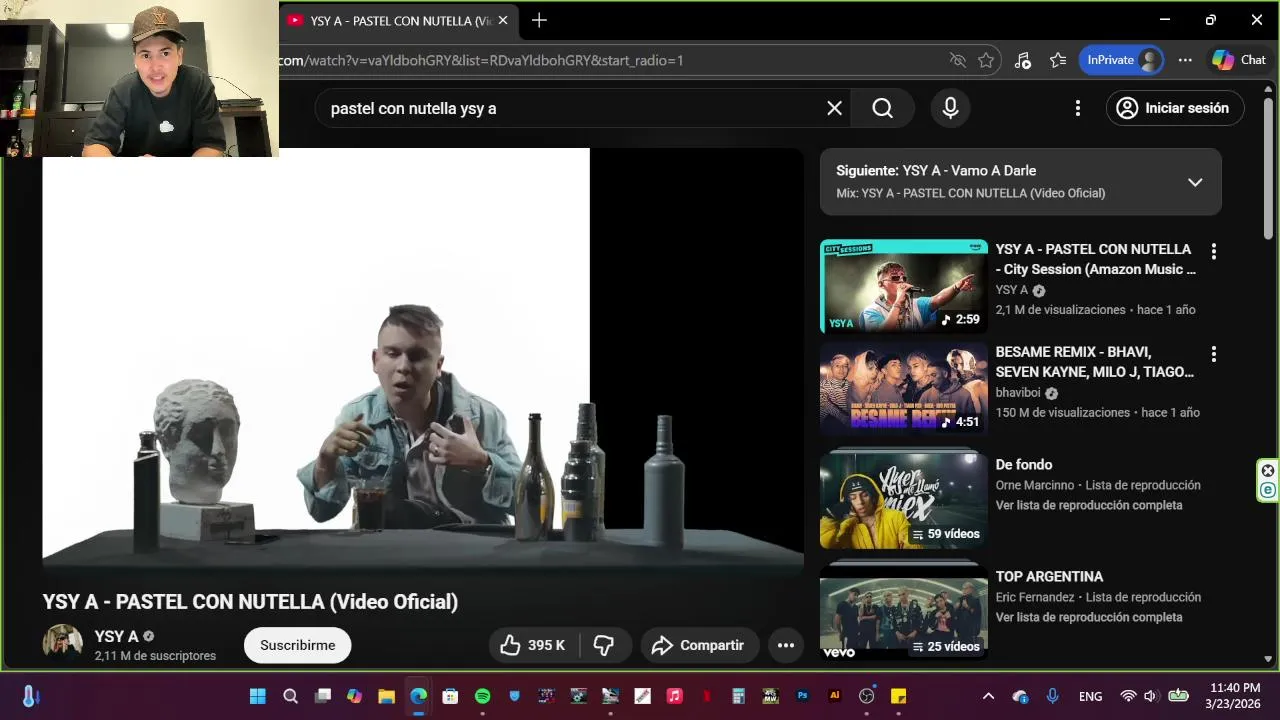Click the tray microphone icon
Image resolution: width=1280 pixels, height=720 pixels.
[1052, 696]
